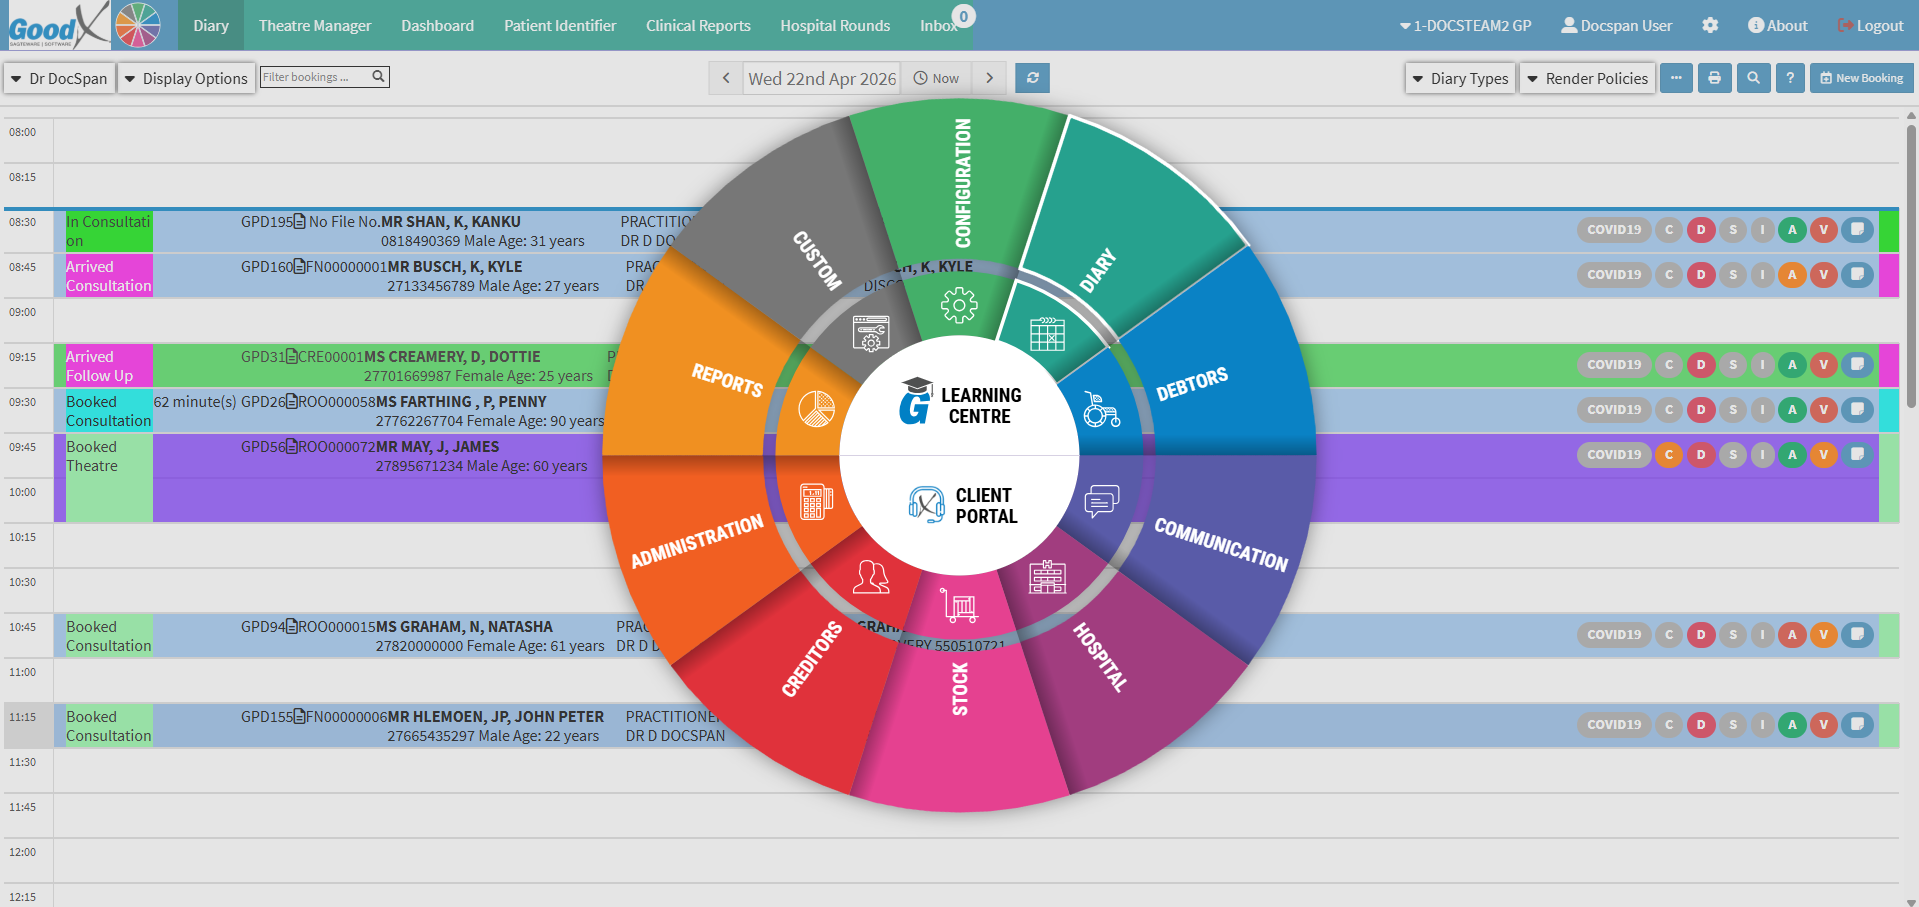Viewport: 1919px width, 907px height.
Task: Open the Learning Centre from the wheel centre
Action: tap(960, 405)
